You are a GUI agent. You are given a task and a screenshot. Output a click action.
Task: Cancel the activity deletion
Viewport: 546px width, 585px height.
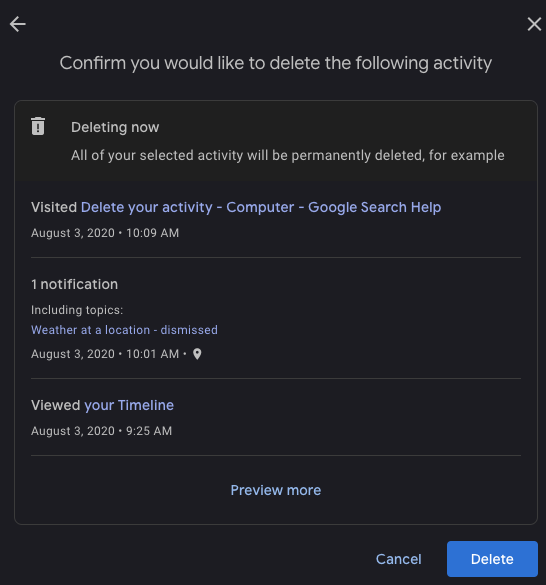tap(399, 559)
